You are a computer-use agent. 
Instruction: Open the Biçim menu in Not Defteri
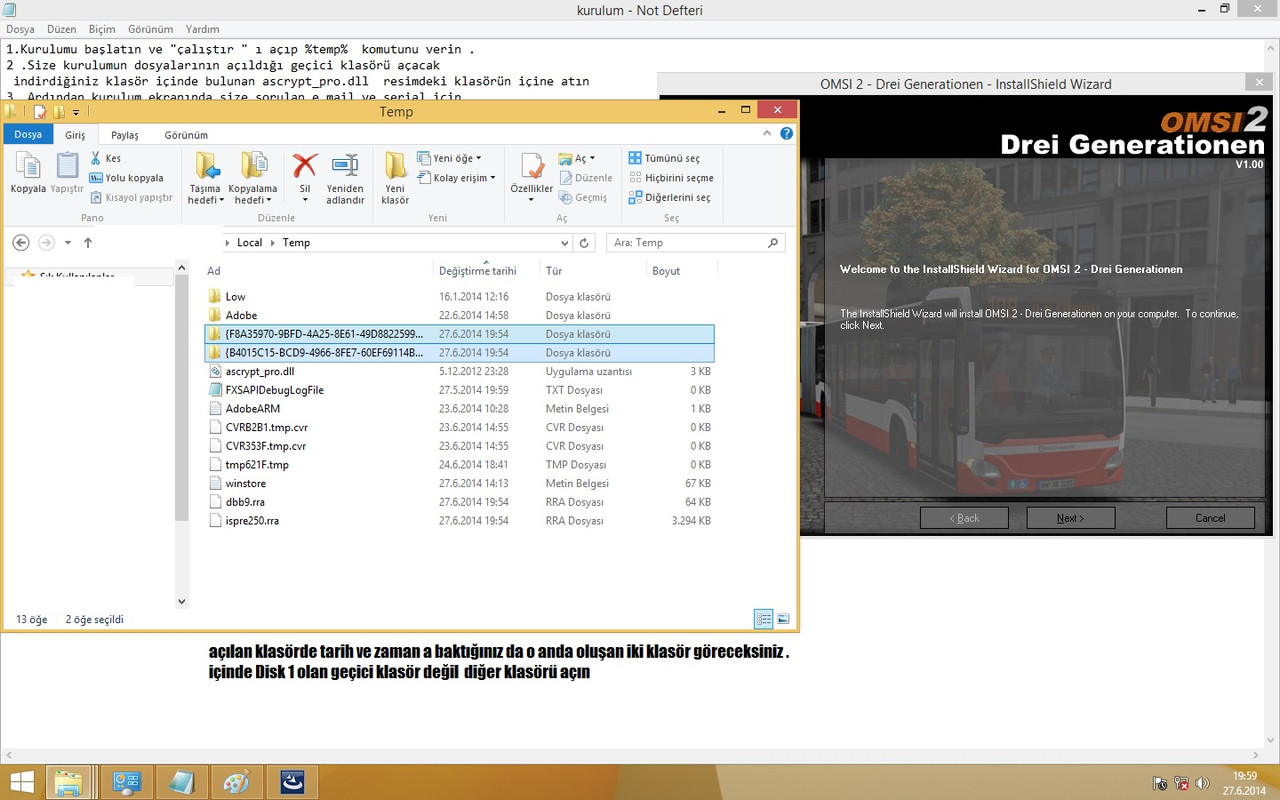(x=102, y=30)
